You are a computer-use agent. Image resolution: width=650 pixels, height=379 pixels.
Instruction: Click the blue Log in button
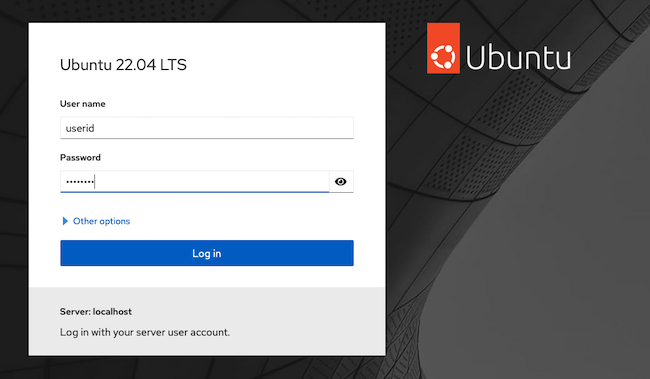(207, 253)
